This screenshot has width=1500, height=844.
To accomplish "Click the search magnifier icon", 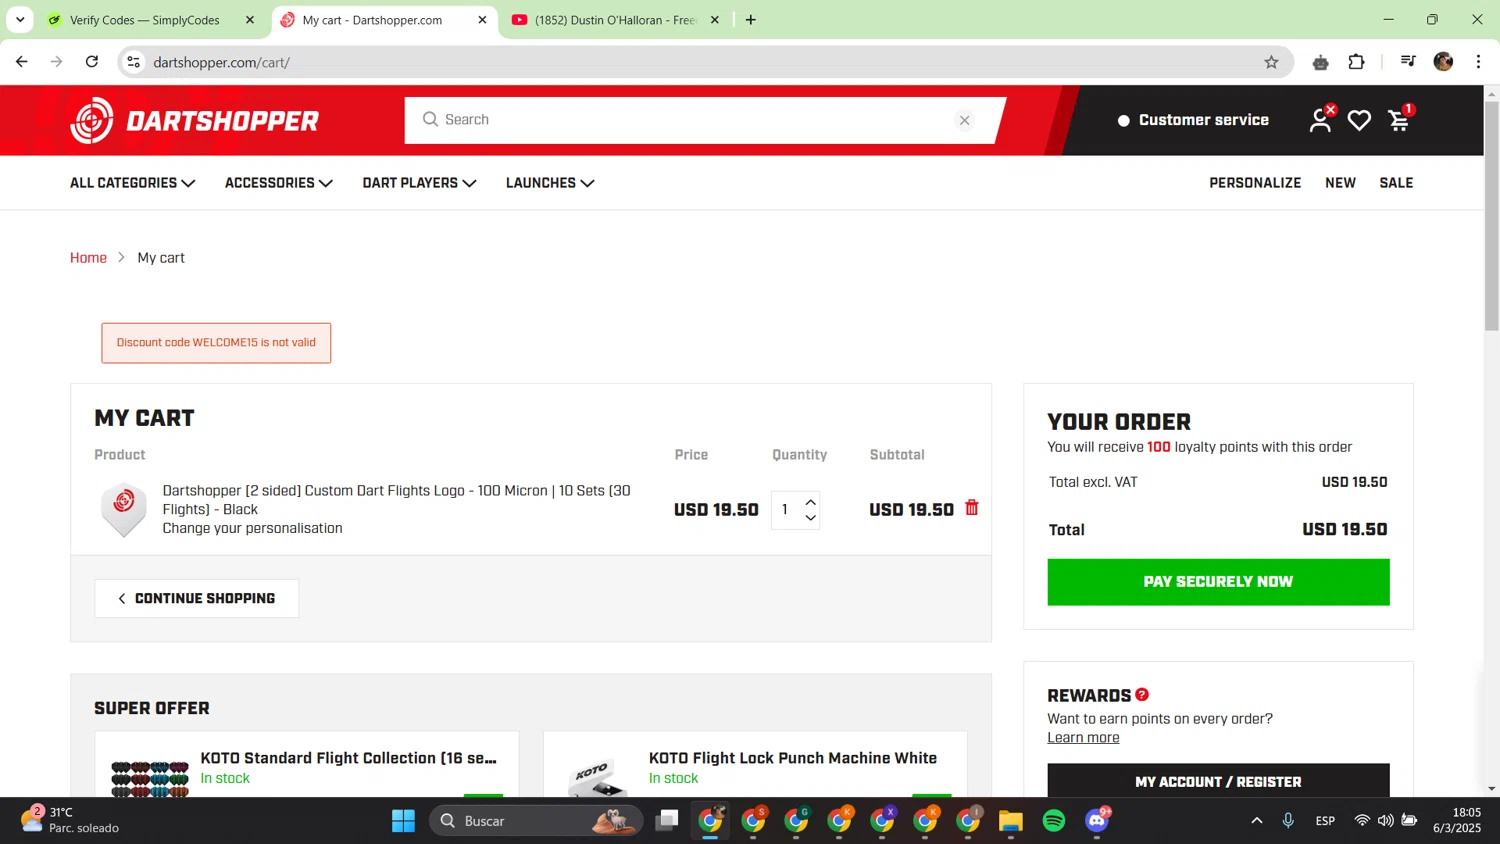I will [x=430, y=119].
